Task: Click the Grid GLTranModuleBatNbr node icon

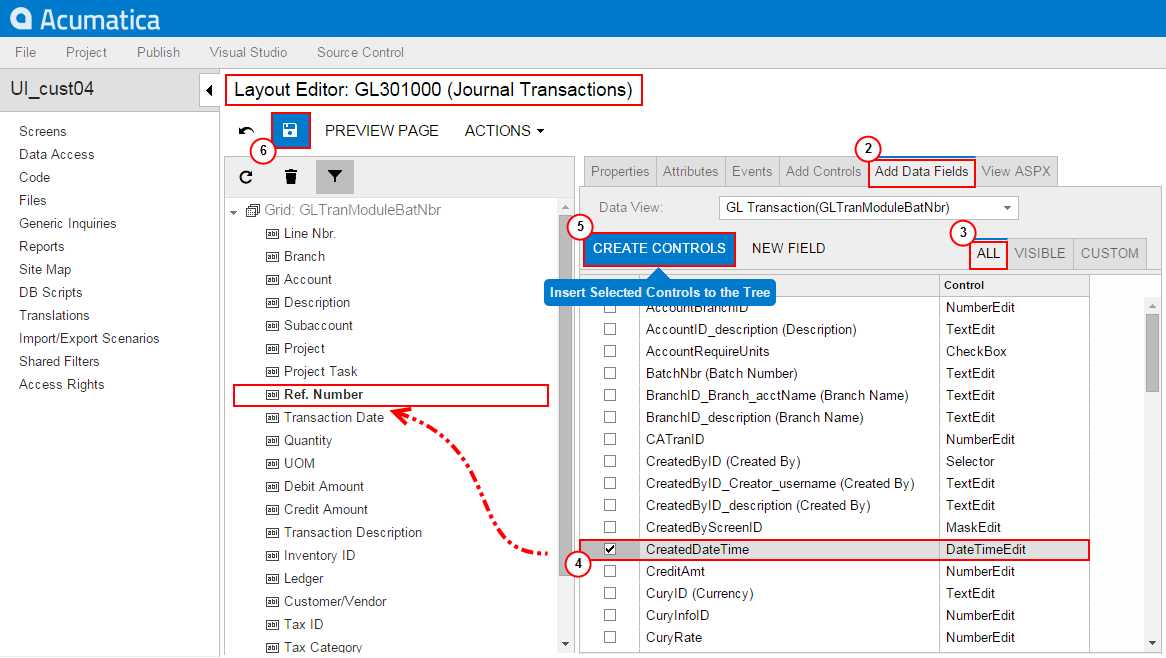Action: 252,211
